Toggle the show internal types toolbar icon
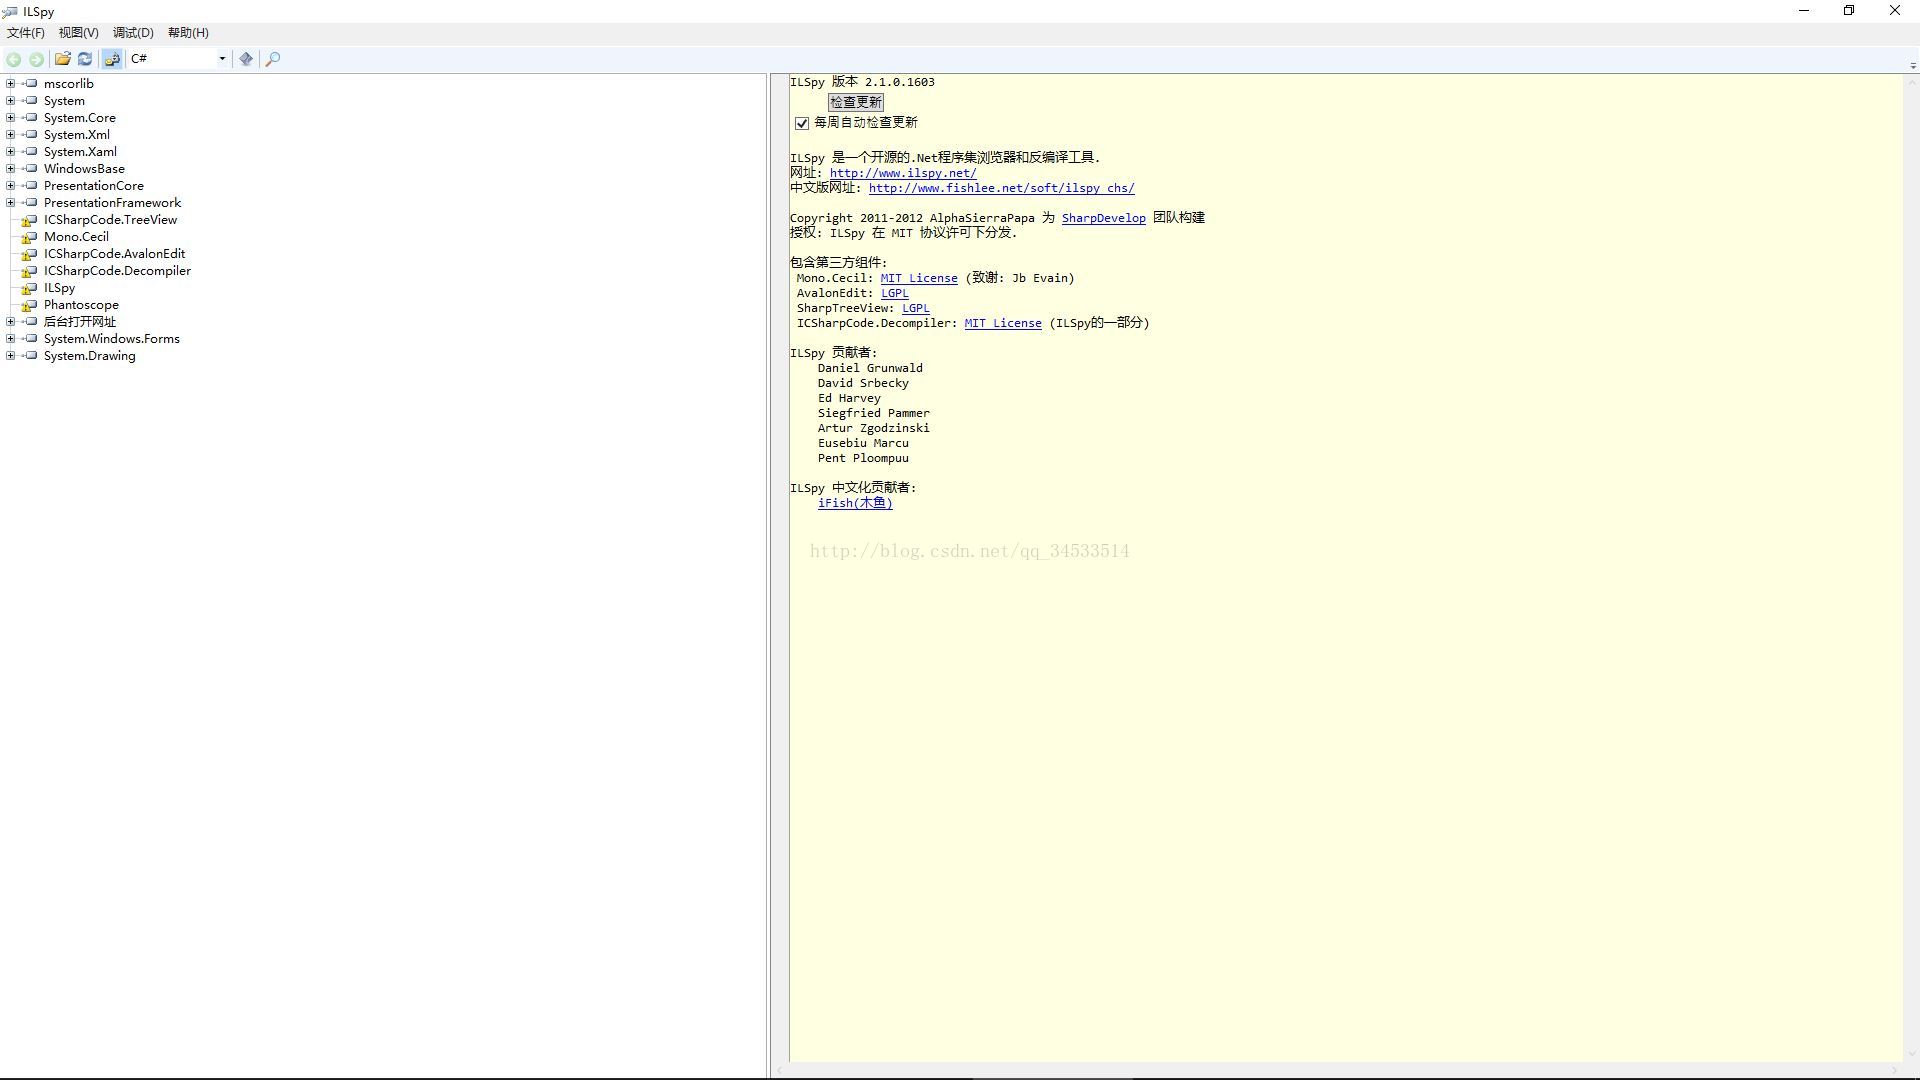This screenshot has height=1080, width=1920. click(112, 59)
